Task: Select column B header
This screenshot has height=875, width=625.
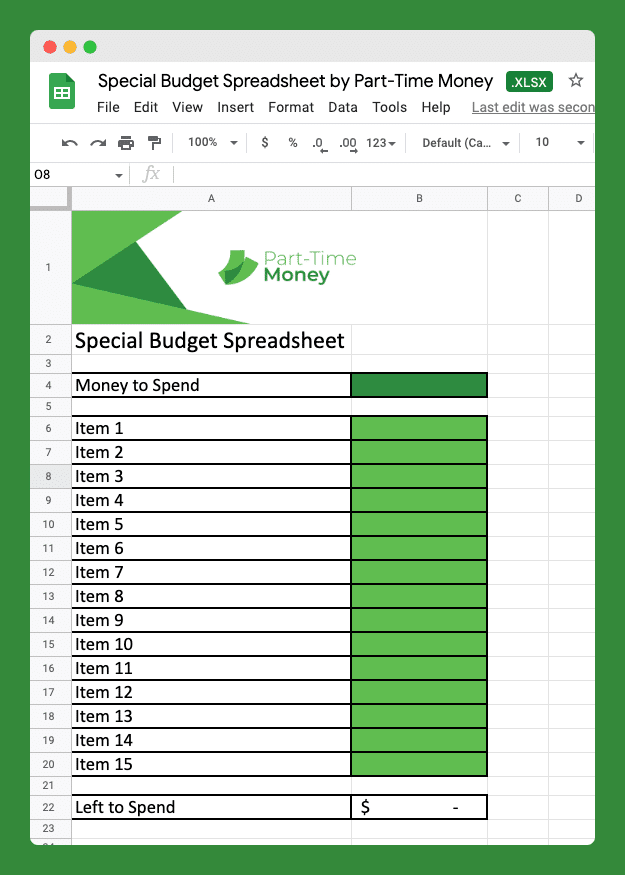Action: coord(419,199)
